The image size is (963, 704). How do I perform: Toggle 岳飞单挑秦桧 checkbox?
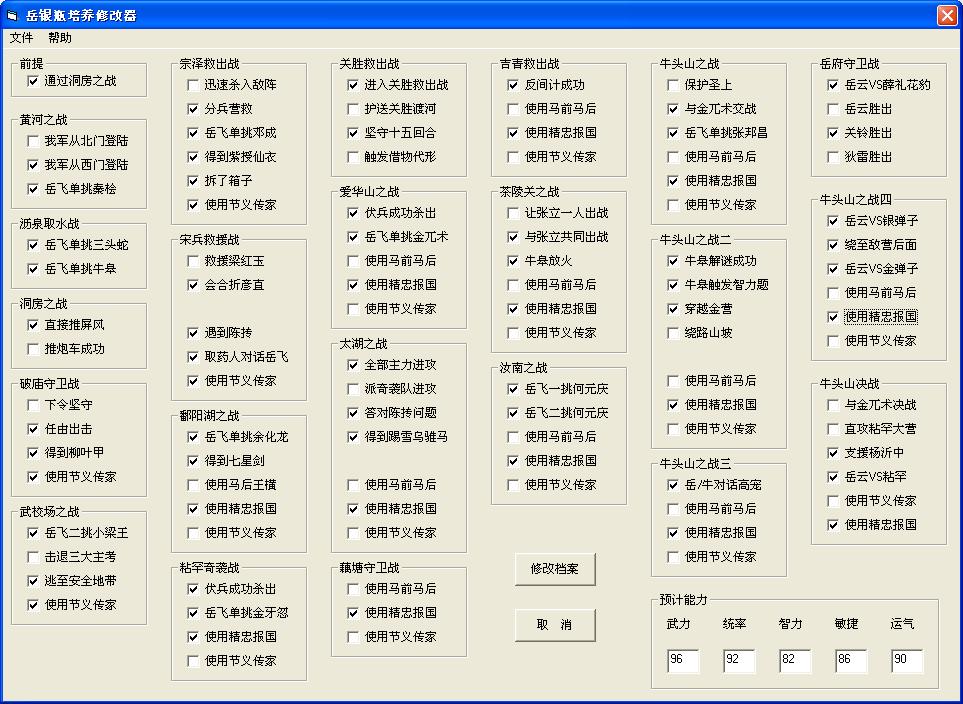[x=33, y=189]
